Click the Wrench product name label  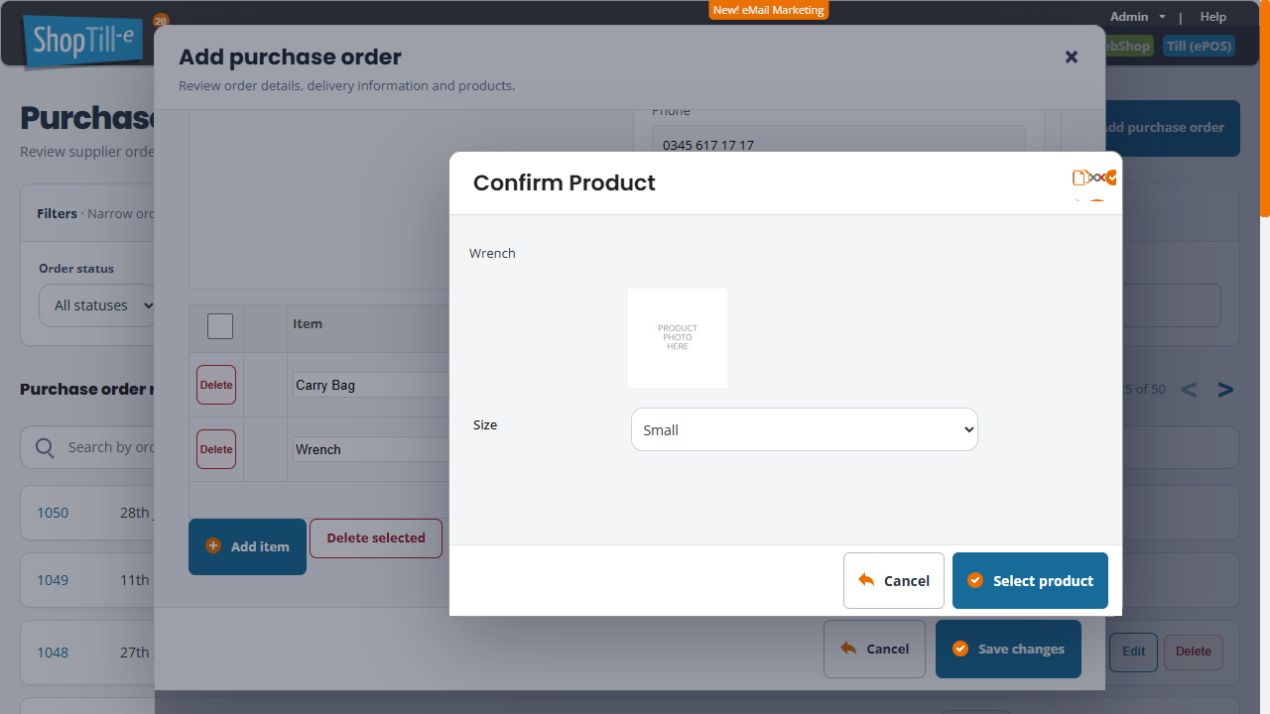point(492,253)
